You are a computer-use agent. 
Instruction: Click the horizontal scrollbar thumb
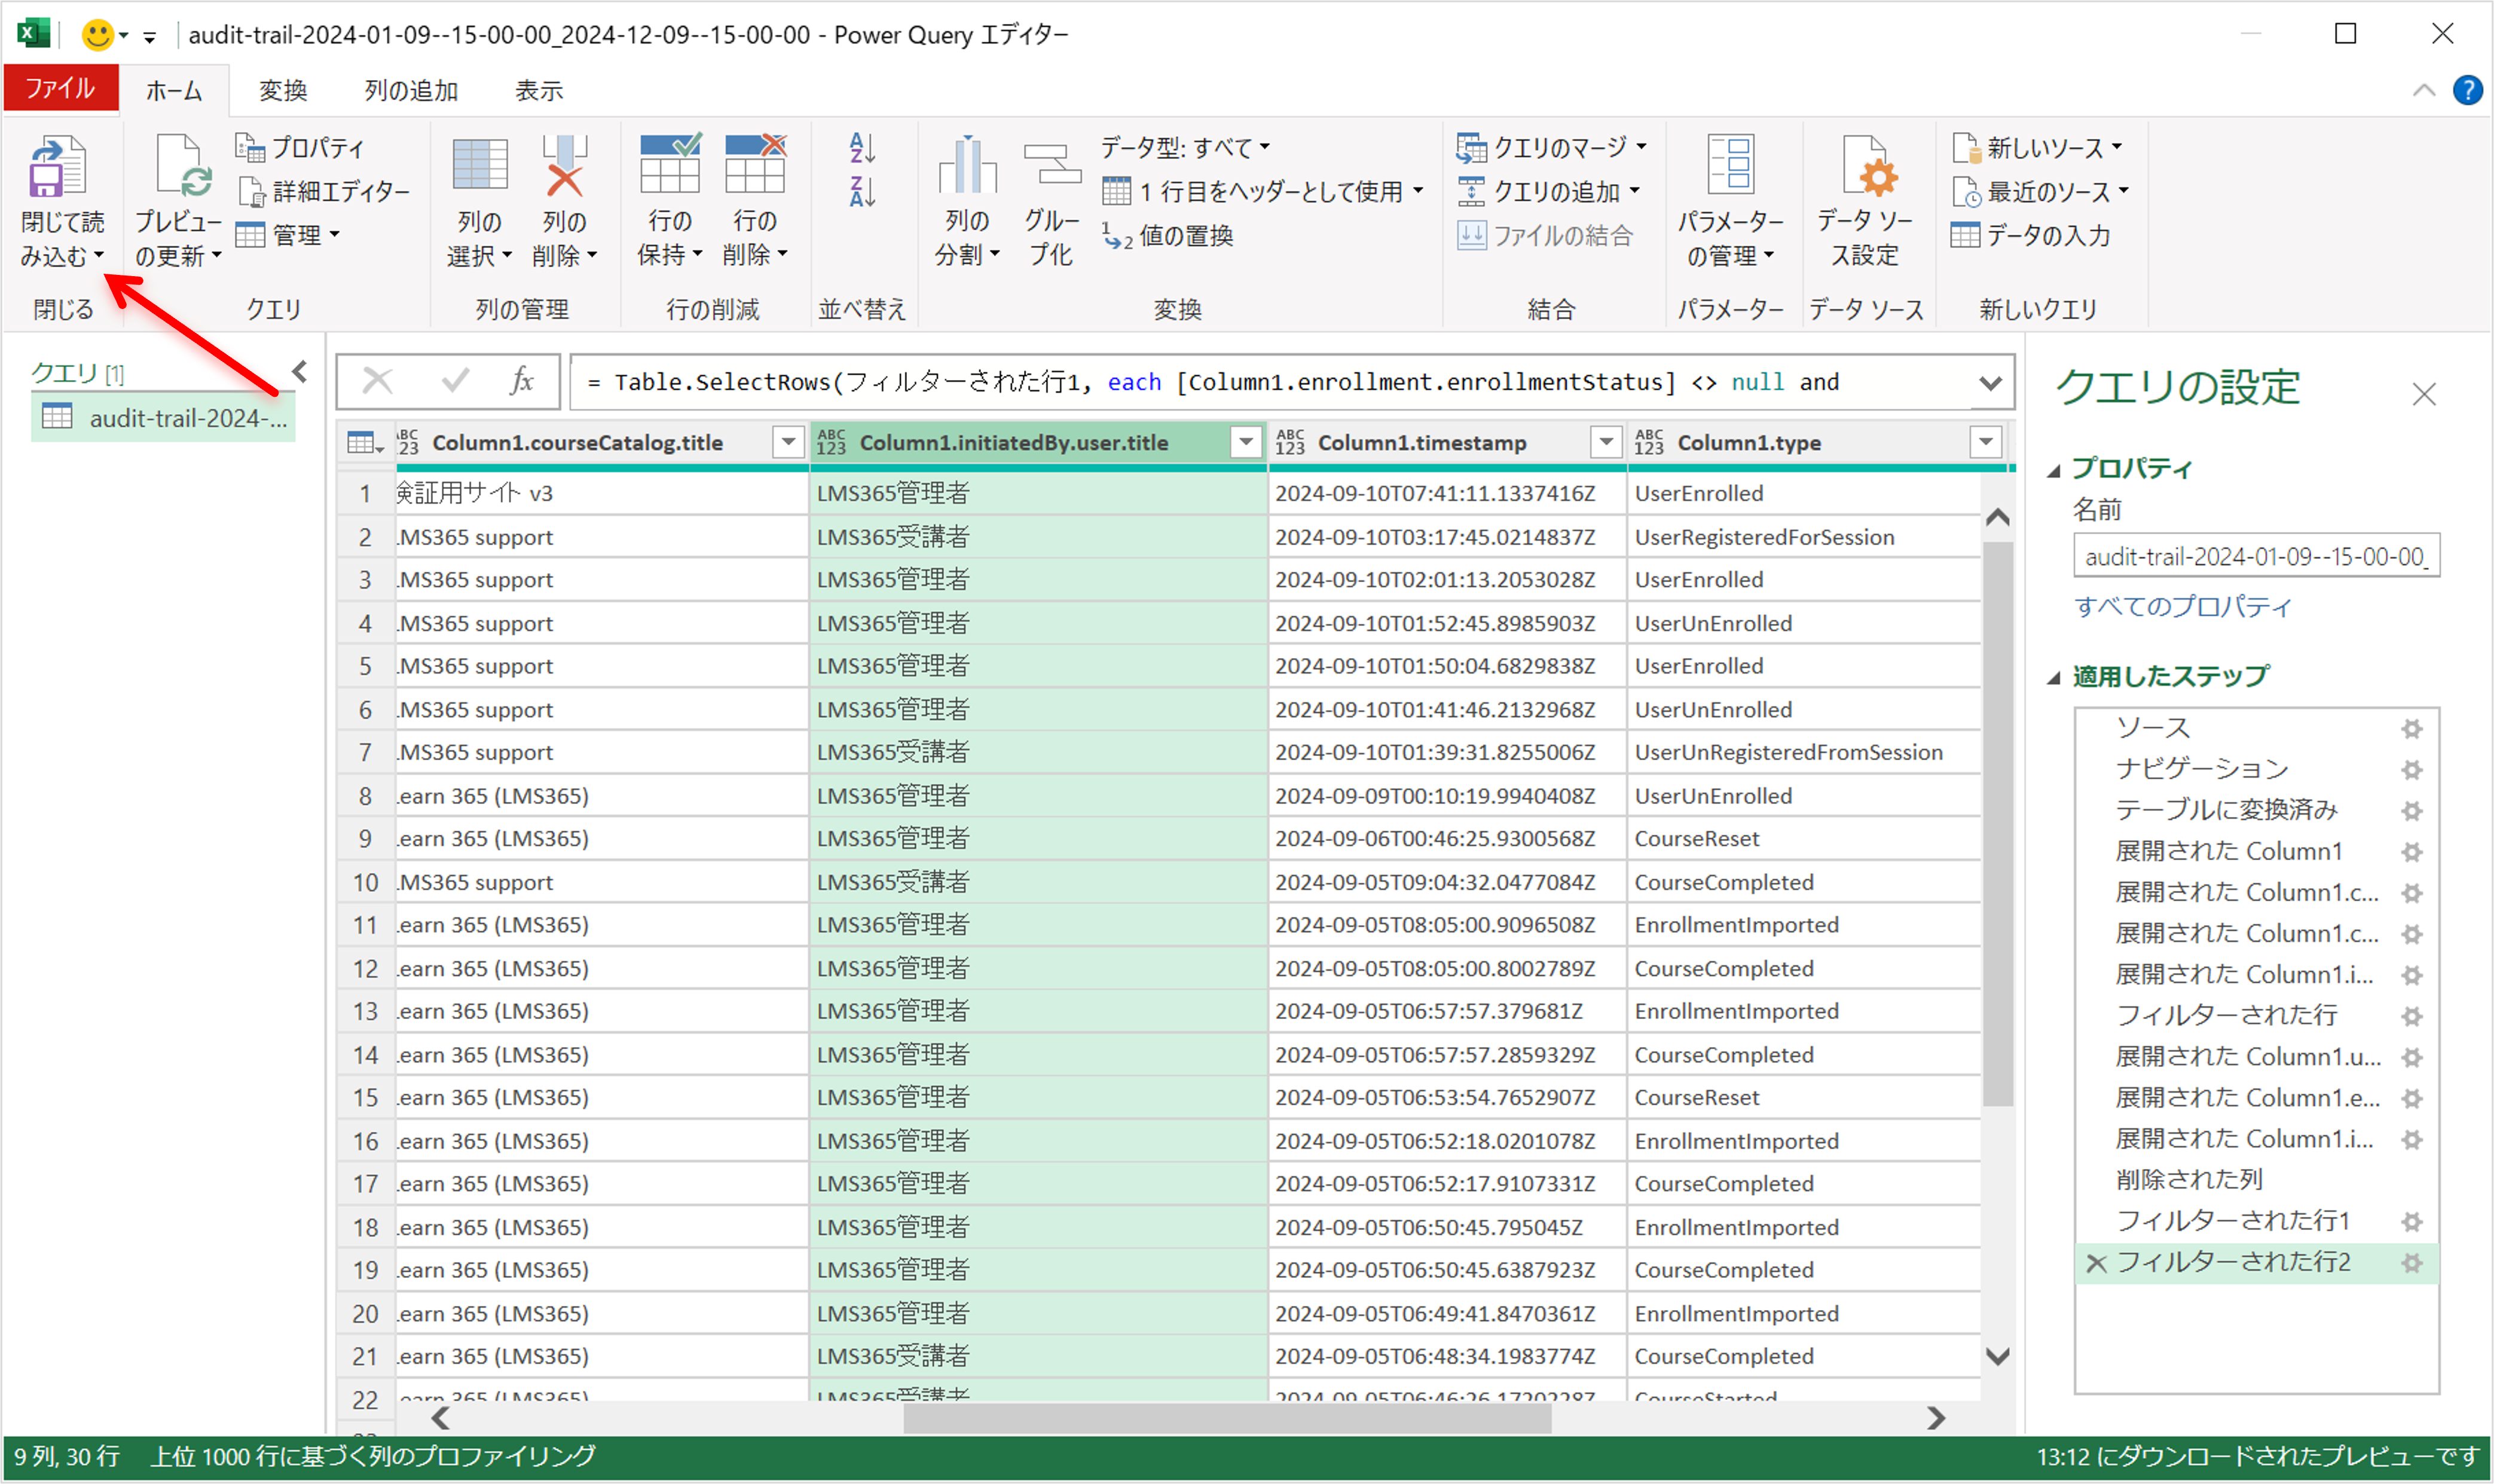(1227, 1418)
